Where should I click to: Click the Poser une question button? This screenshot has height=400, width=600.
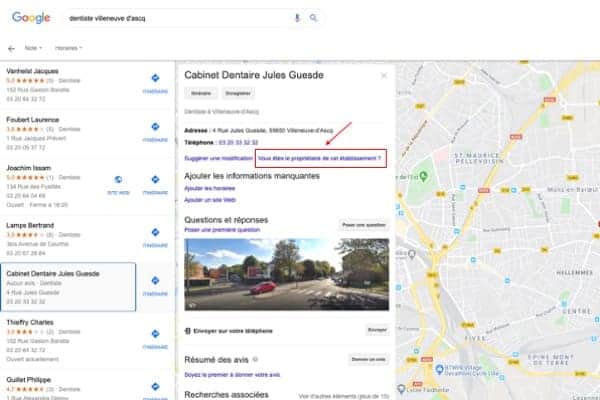pos(364,225)
